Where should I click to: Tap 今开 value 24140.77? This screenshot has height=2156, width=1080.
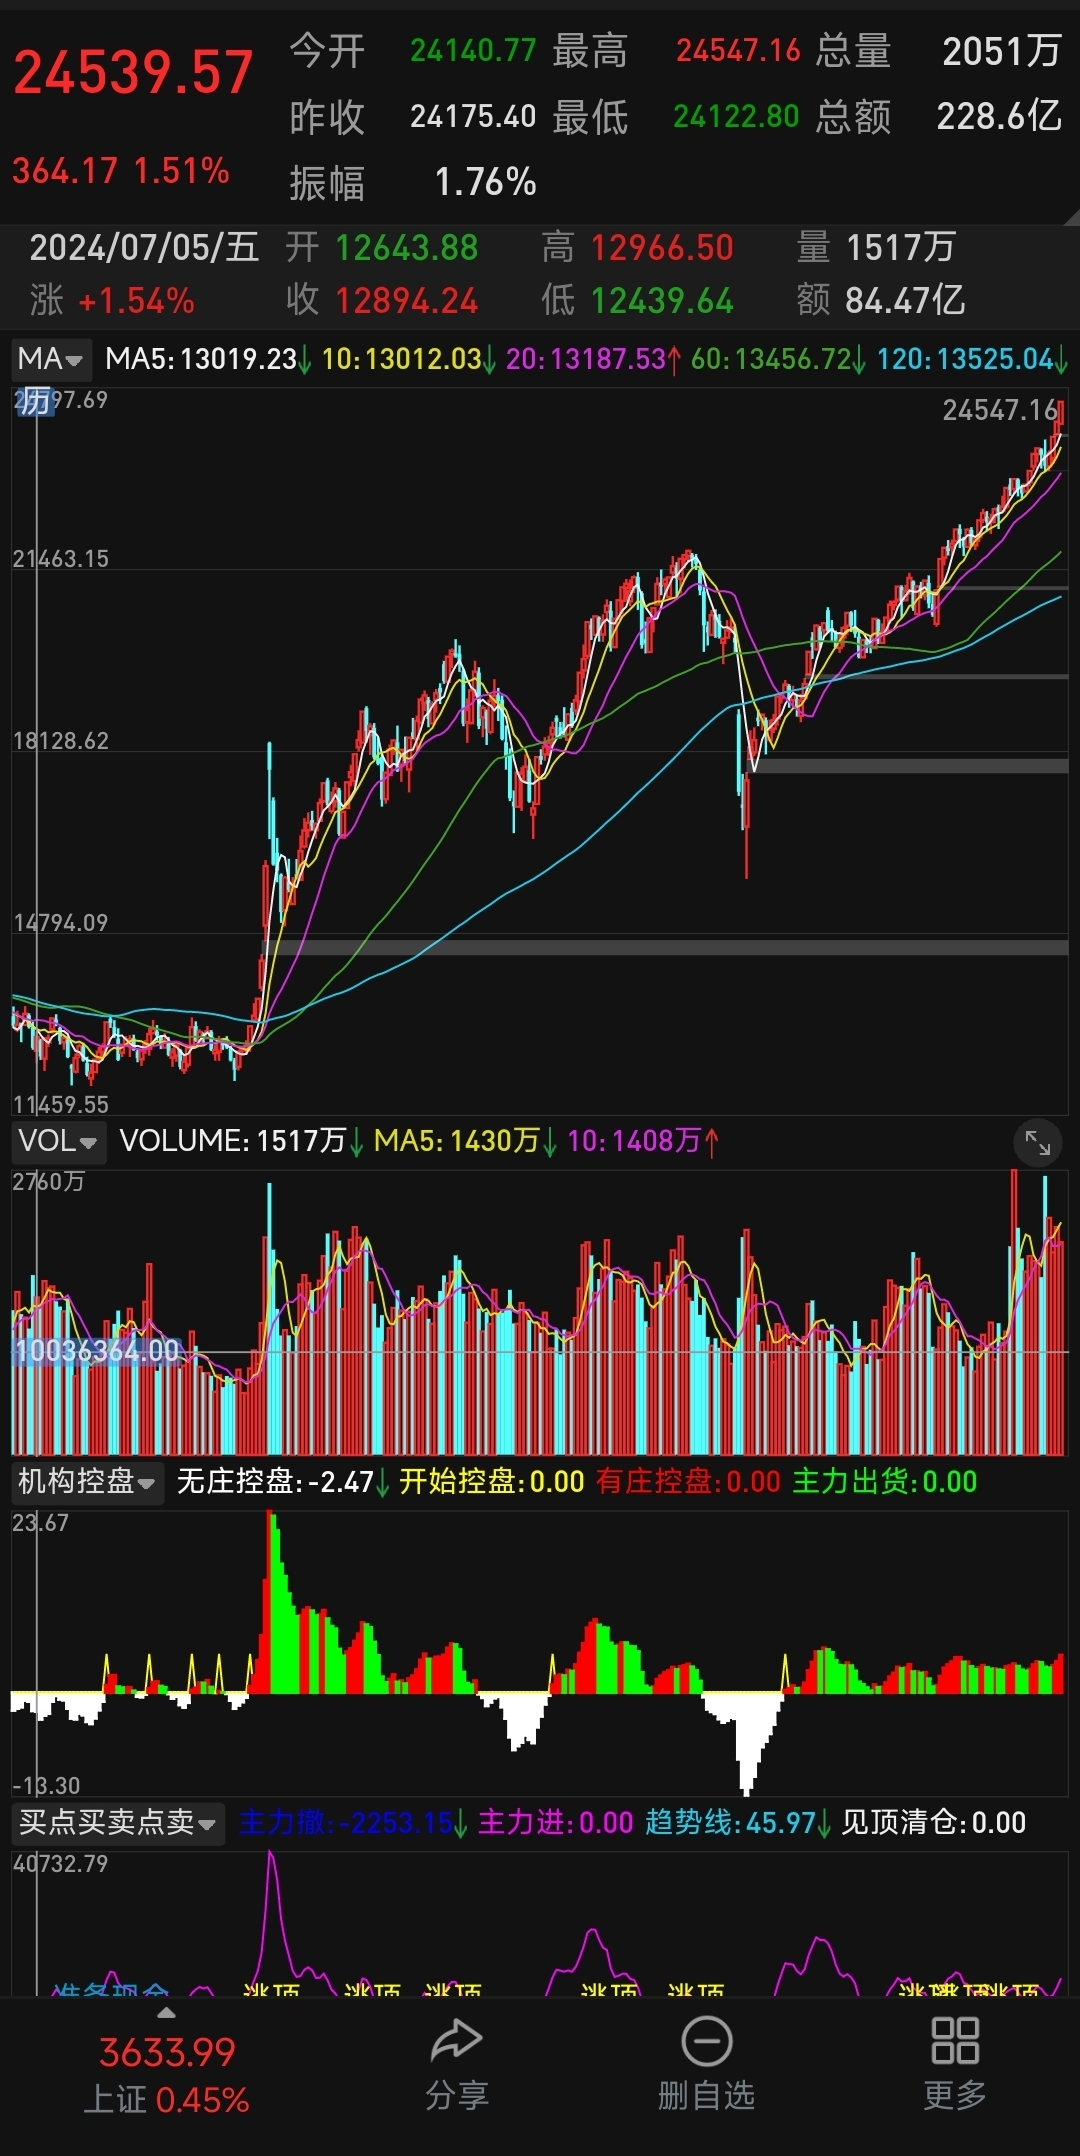click(473, 50)
